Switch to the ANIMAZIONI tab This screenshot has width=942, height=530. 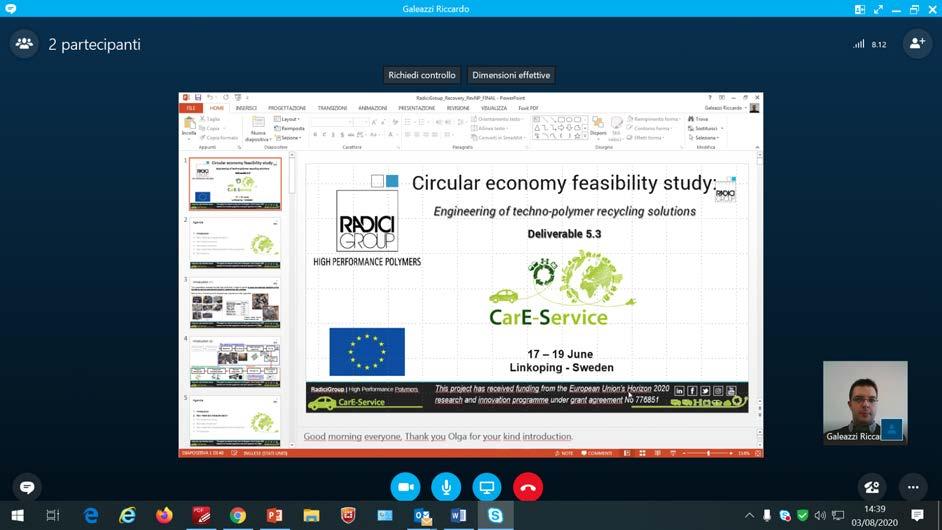pyautogui.click(x=372, y=108)
